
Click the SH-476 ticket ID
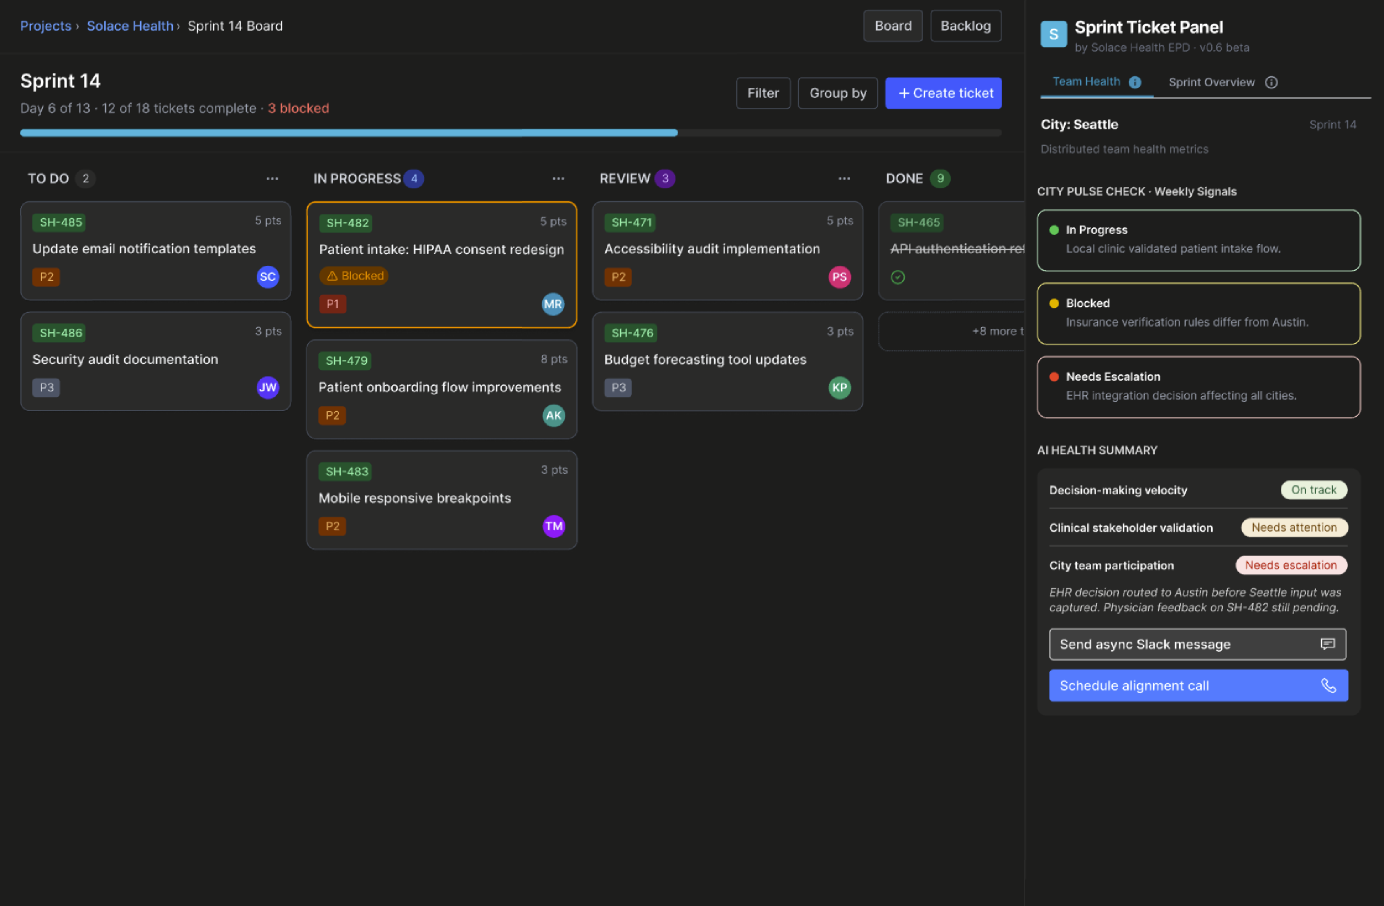click(633, 333)
